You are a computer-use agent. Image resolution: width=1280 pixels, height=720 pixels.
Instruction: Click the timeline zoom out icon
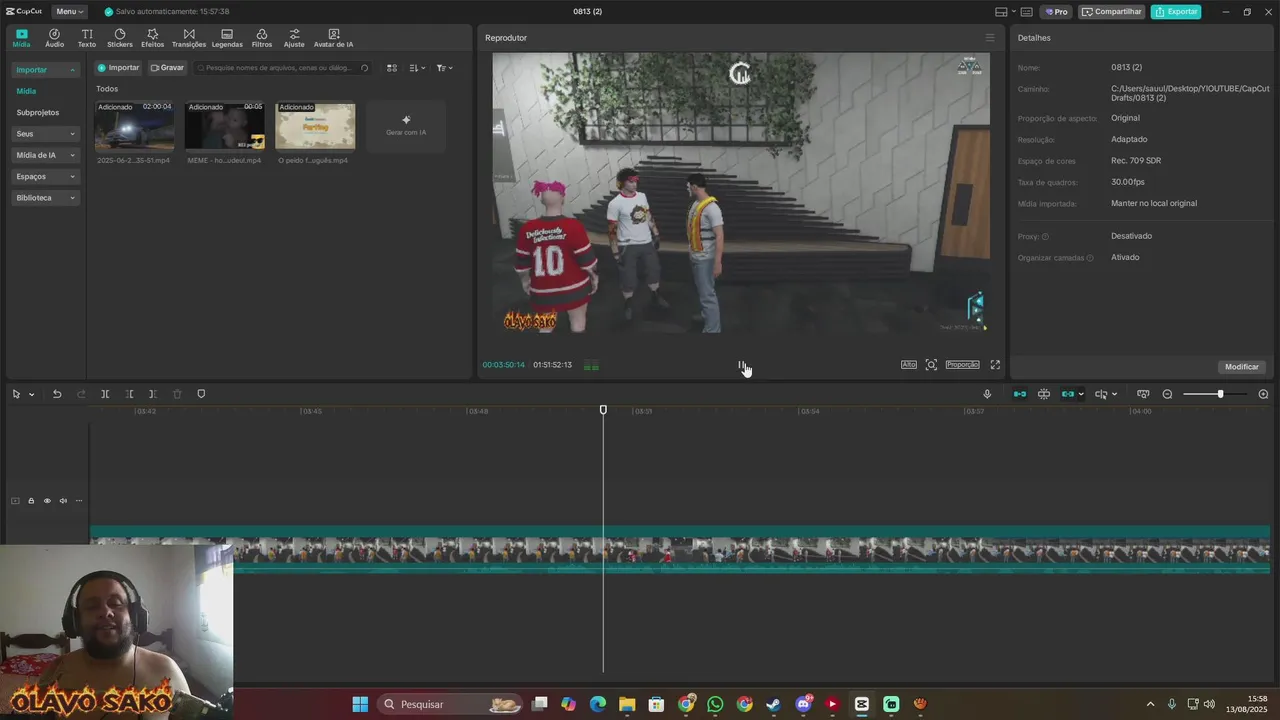pos(1167,394)
